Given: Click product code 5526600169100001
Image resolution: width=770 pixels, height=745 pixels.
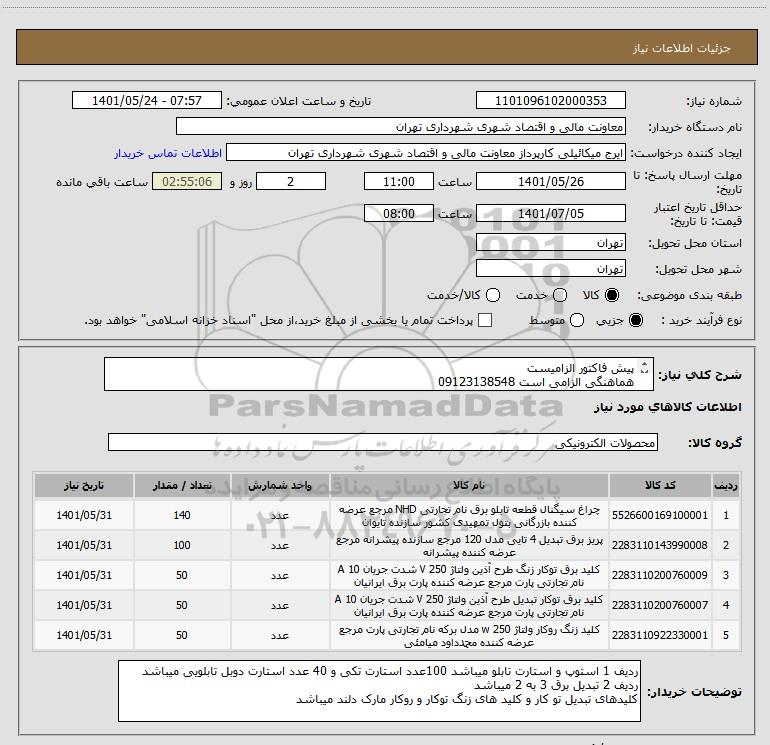Looking at the screenshot, I should click(x=660, y=515).
